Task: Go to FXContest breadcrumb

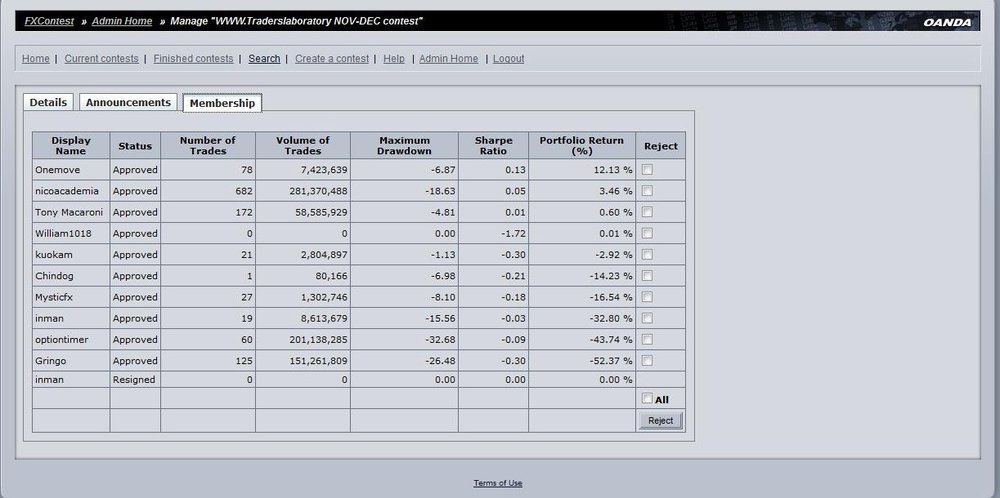Action: [50, 21]
